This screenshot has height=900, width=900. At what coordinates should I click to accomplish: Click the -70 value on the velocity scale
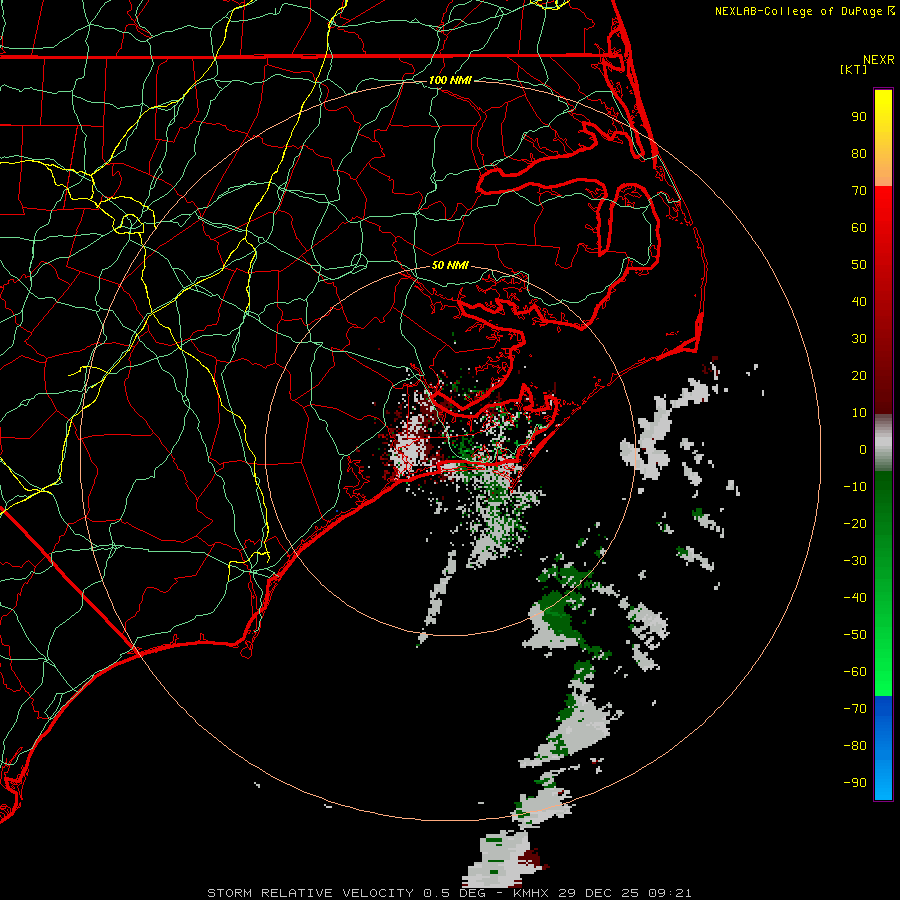coord(855,709)
